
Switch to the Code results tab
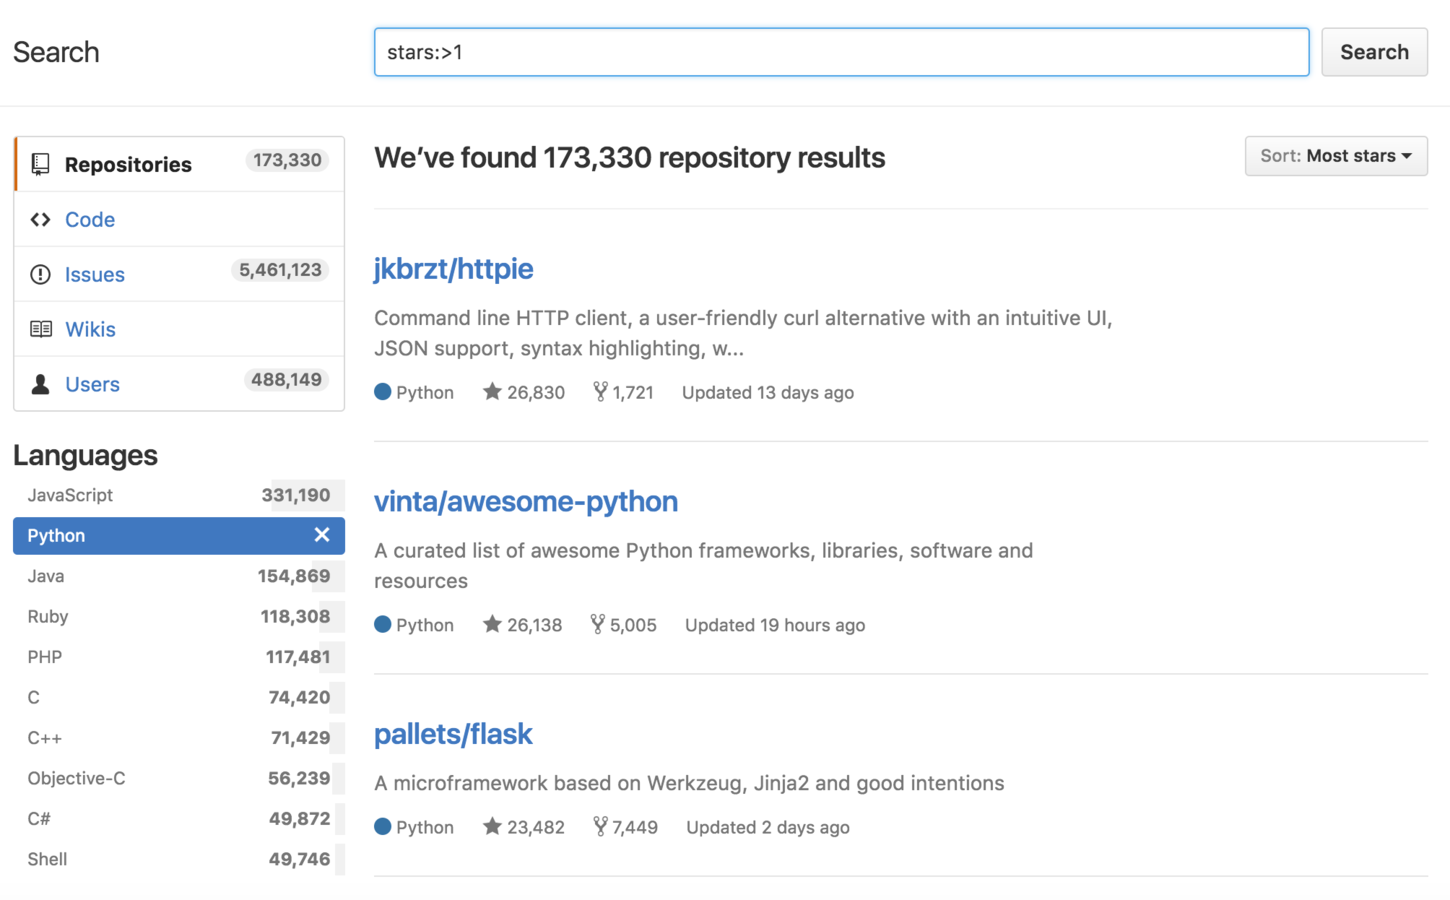pos(179,219)
